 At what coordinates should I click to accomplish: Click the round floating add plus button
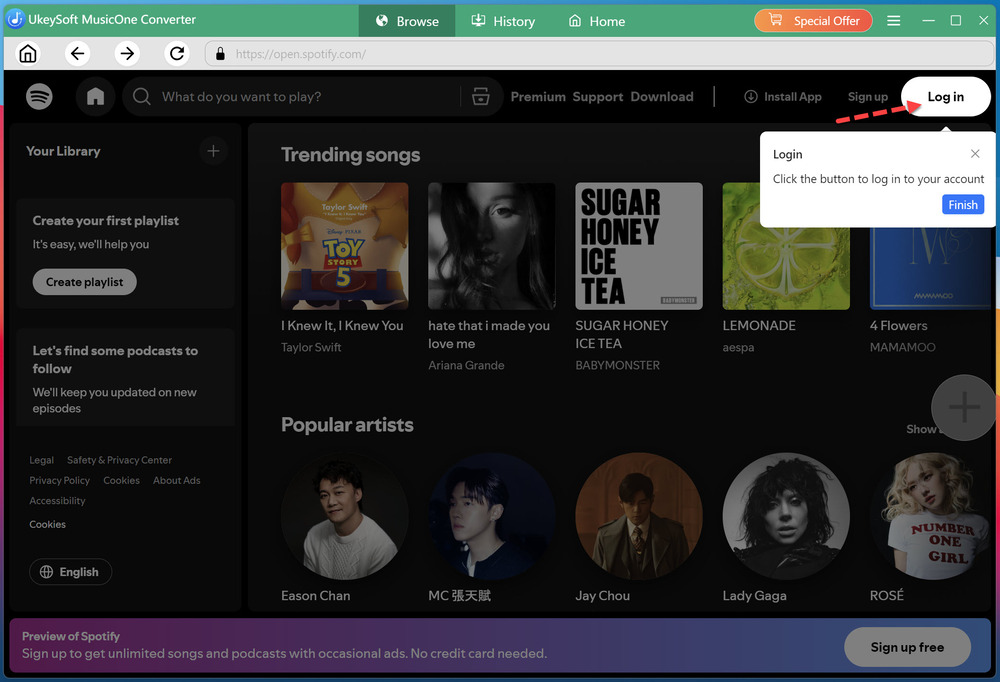click(964, 408)
